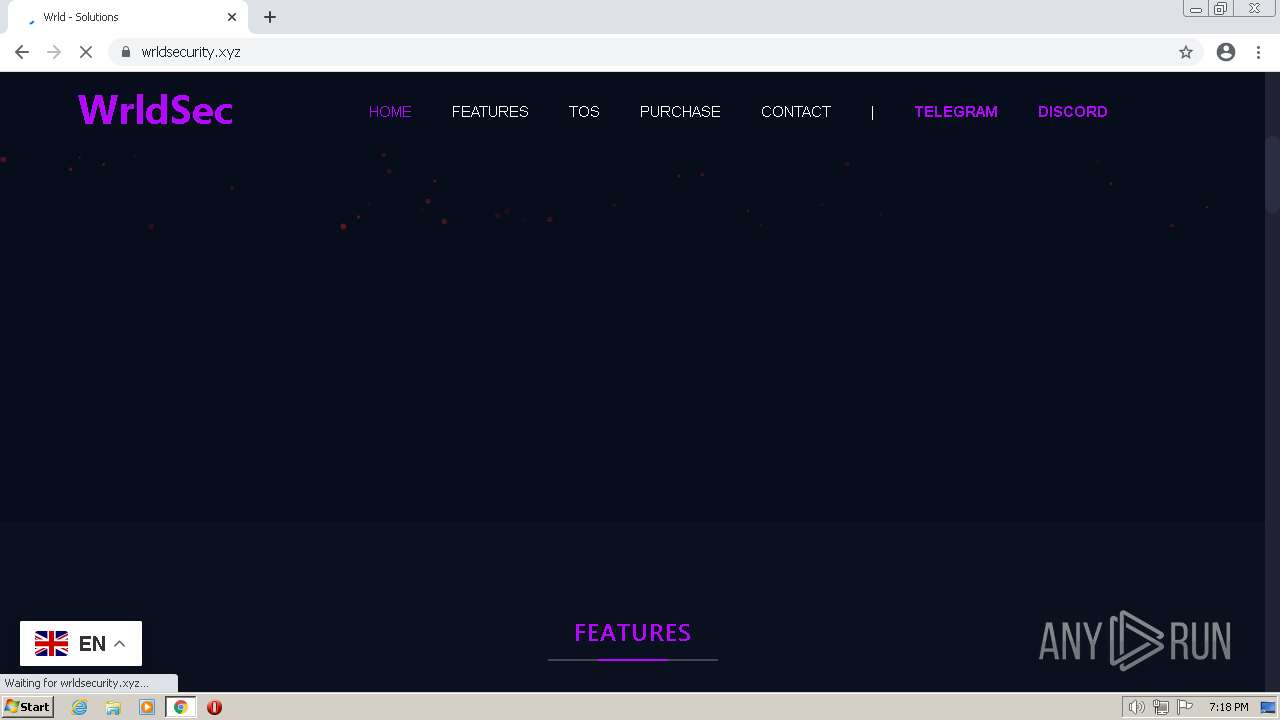This screenshot has height=720, width=1280.
Task: Go back with the browser back arrow
Action: (22, 52)
